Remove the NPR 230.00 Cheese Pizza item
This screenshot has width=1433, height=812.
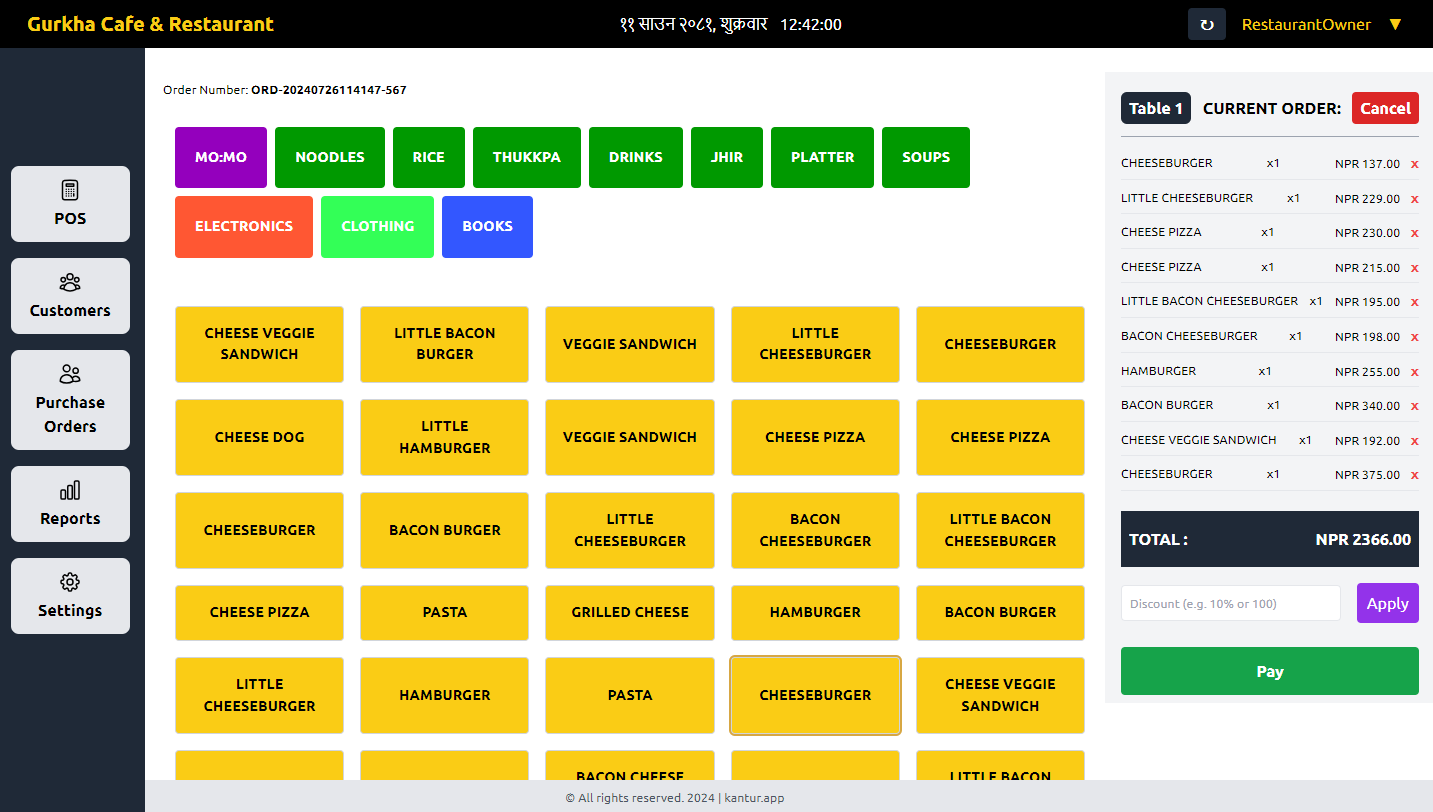coord(1415,233)
